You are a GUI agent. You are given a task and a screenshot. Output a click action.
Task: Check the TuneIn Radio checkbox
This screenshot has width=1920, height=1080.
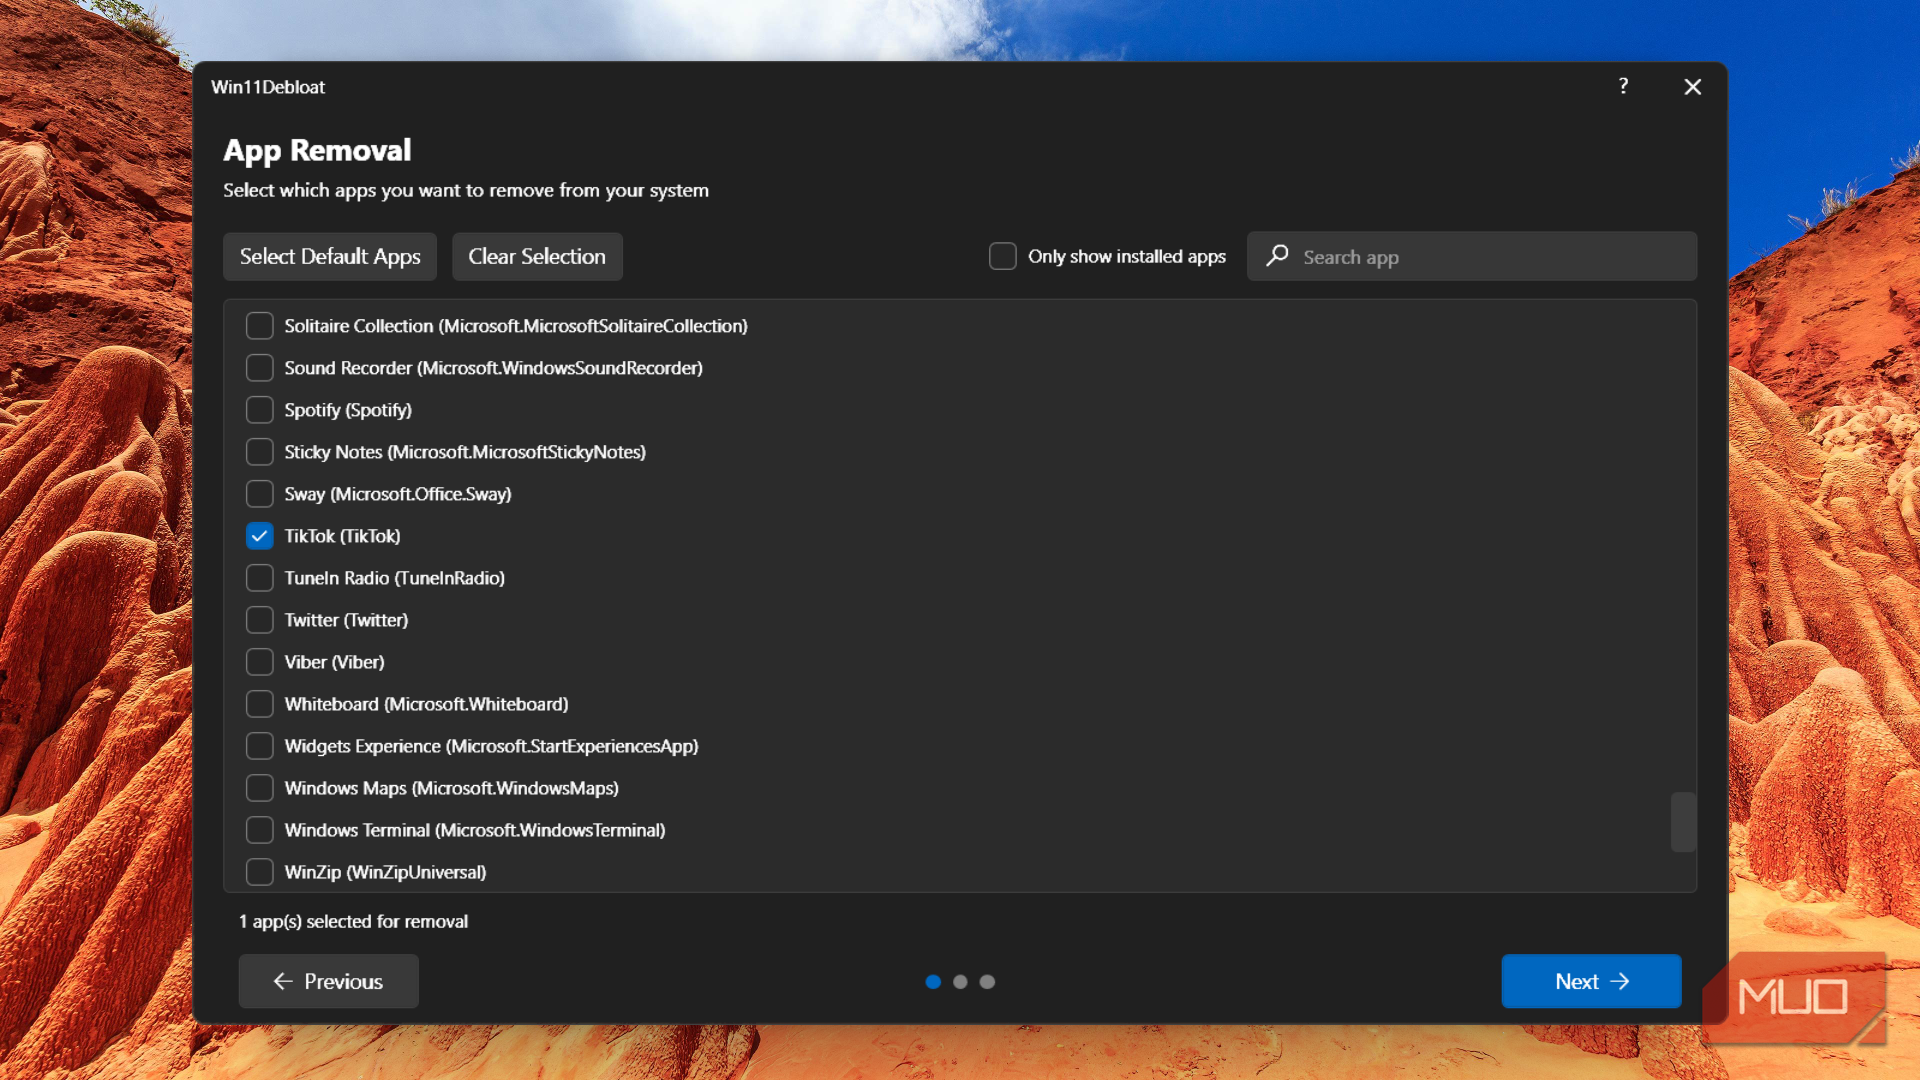[260, 578]
